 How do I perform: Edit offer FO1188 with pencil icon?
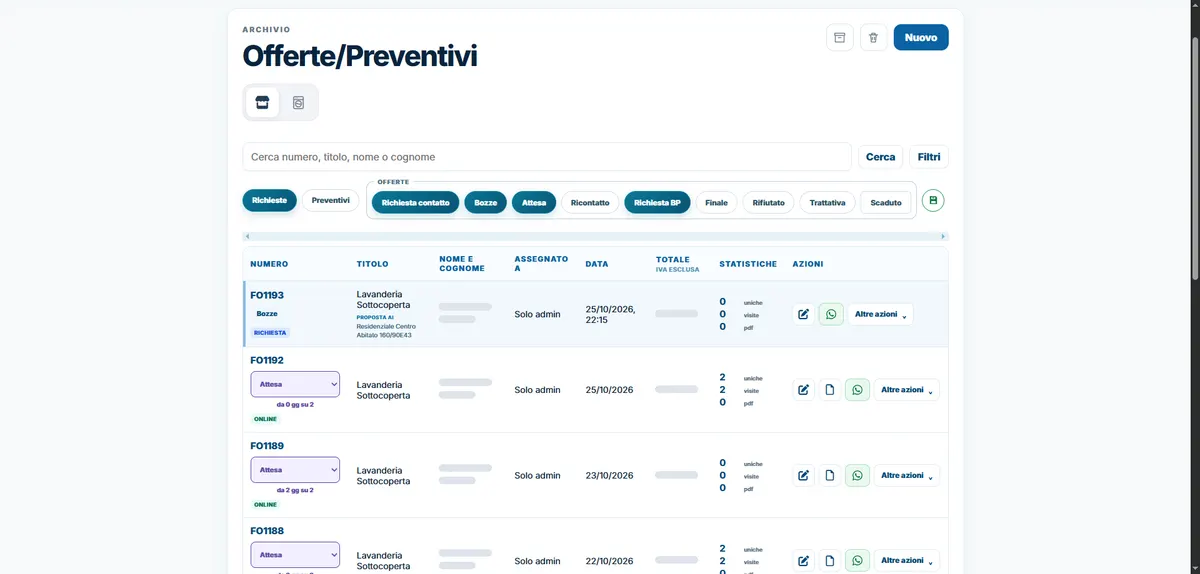pyautogui.click(x=803, y=561)
